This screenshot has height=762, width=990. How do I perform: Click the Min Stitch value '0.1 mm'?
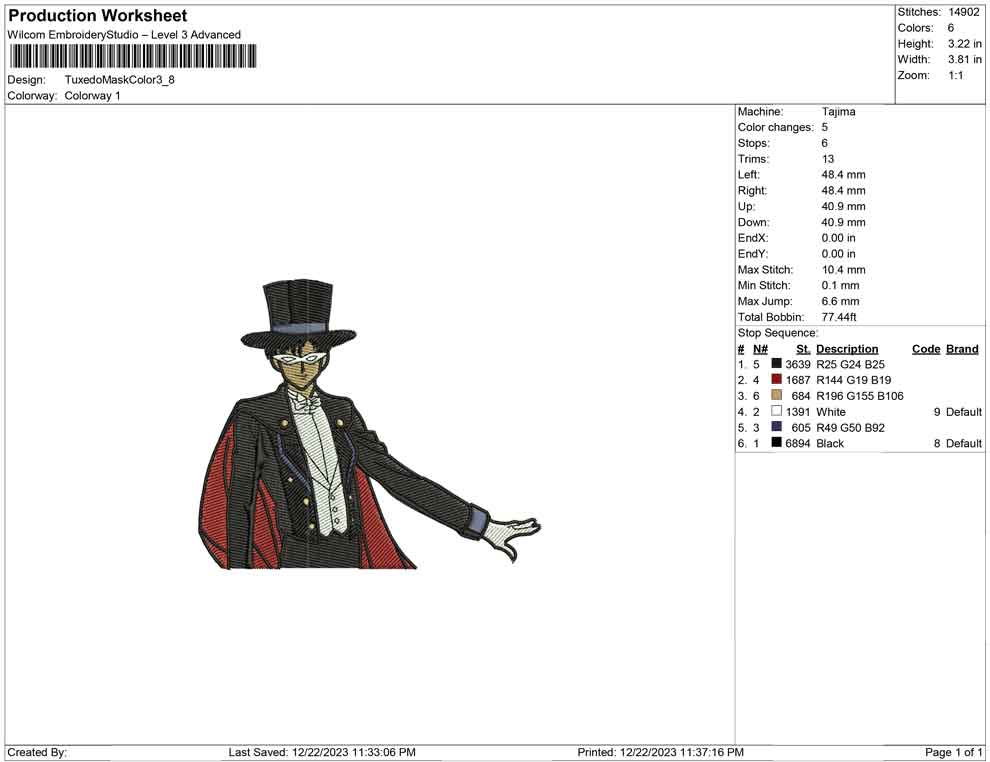(840, 285)
